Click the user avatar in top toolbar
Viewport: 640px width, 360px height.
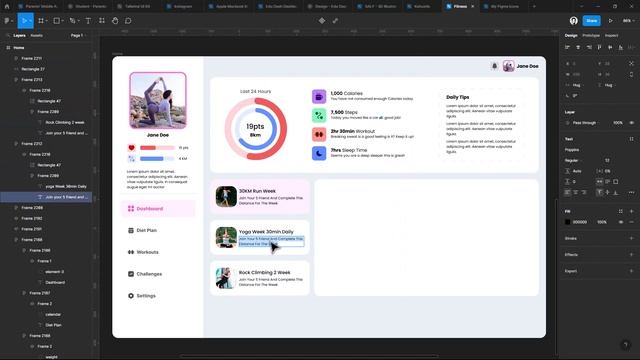(x=573, y=21)
